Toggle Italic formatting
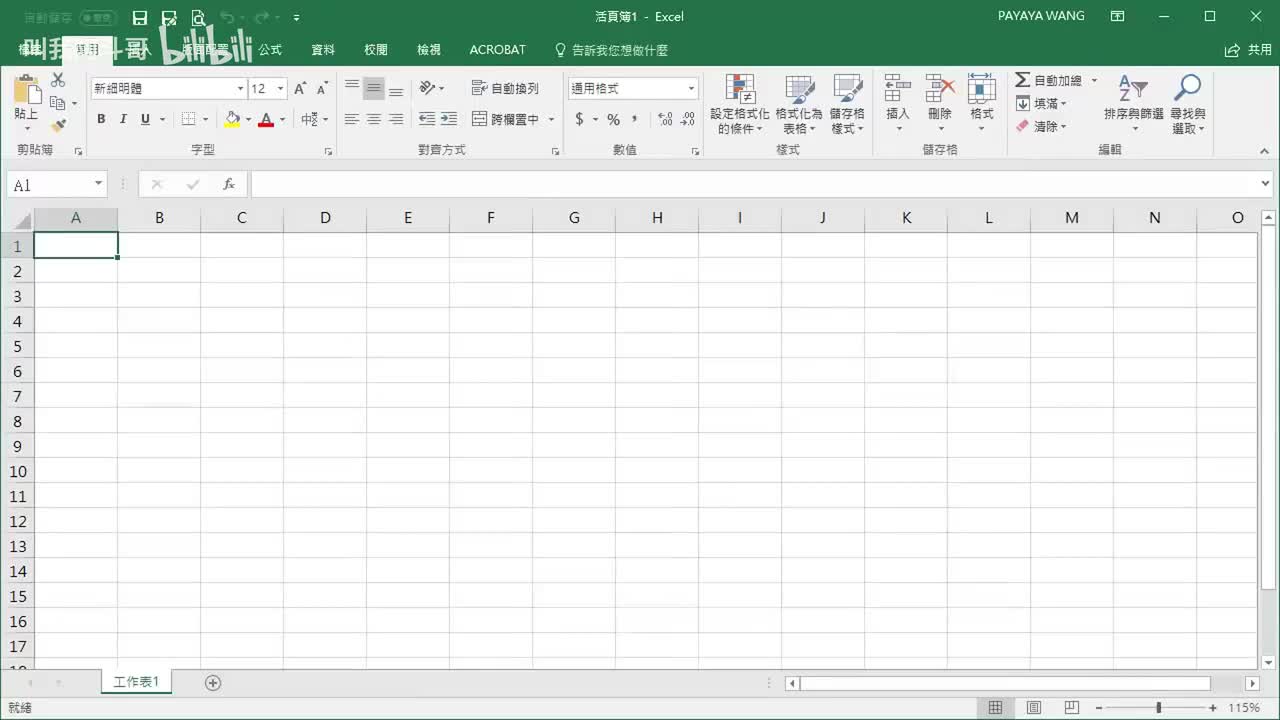Screen dimensions: 1280x720 tap(123, 119)
